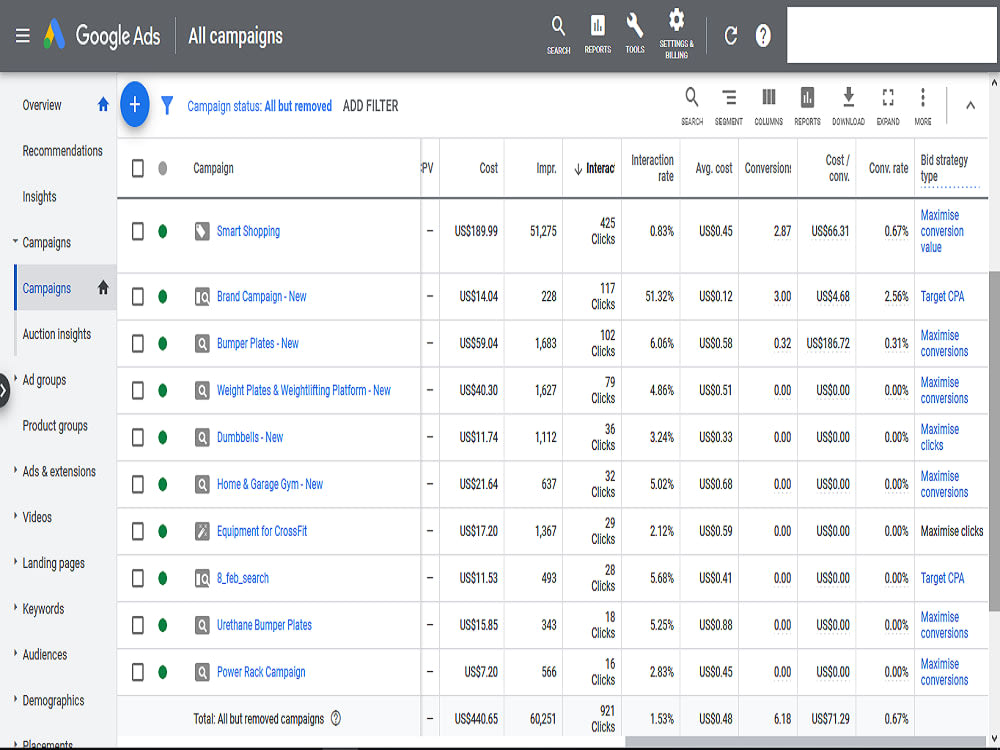Click ADD FILTER
The image size is (1000, 750).
[x=371, y=106]
